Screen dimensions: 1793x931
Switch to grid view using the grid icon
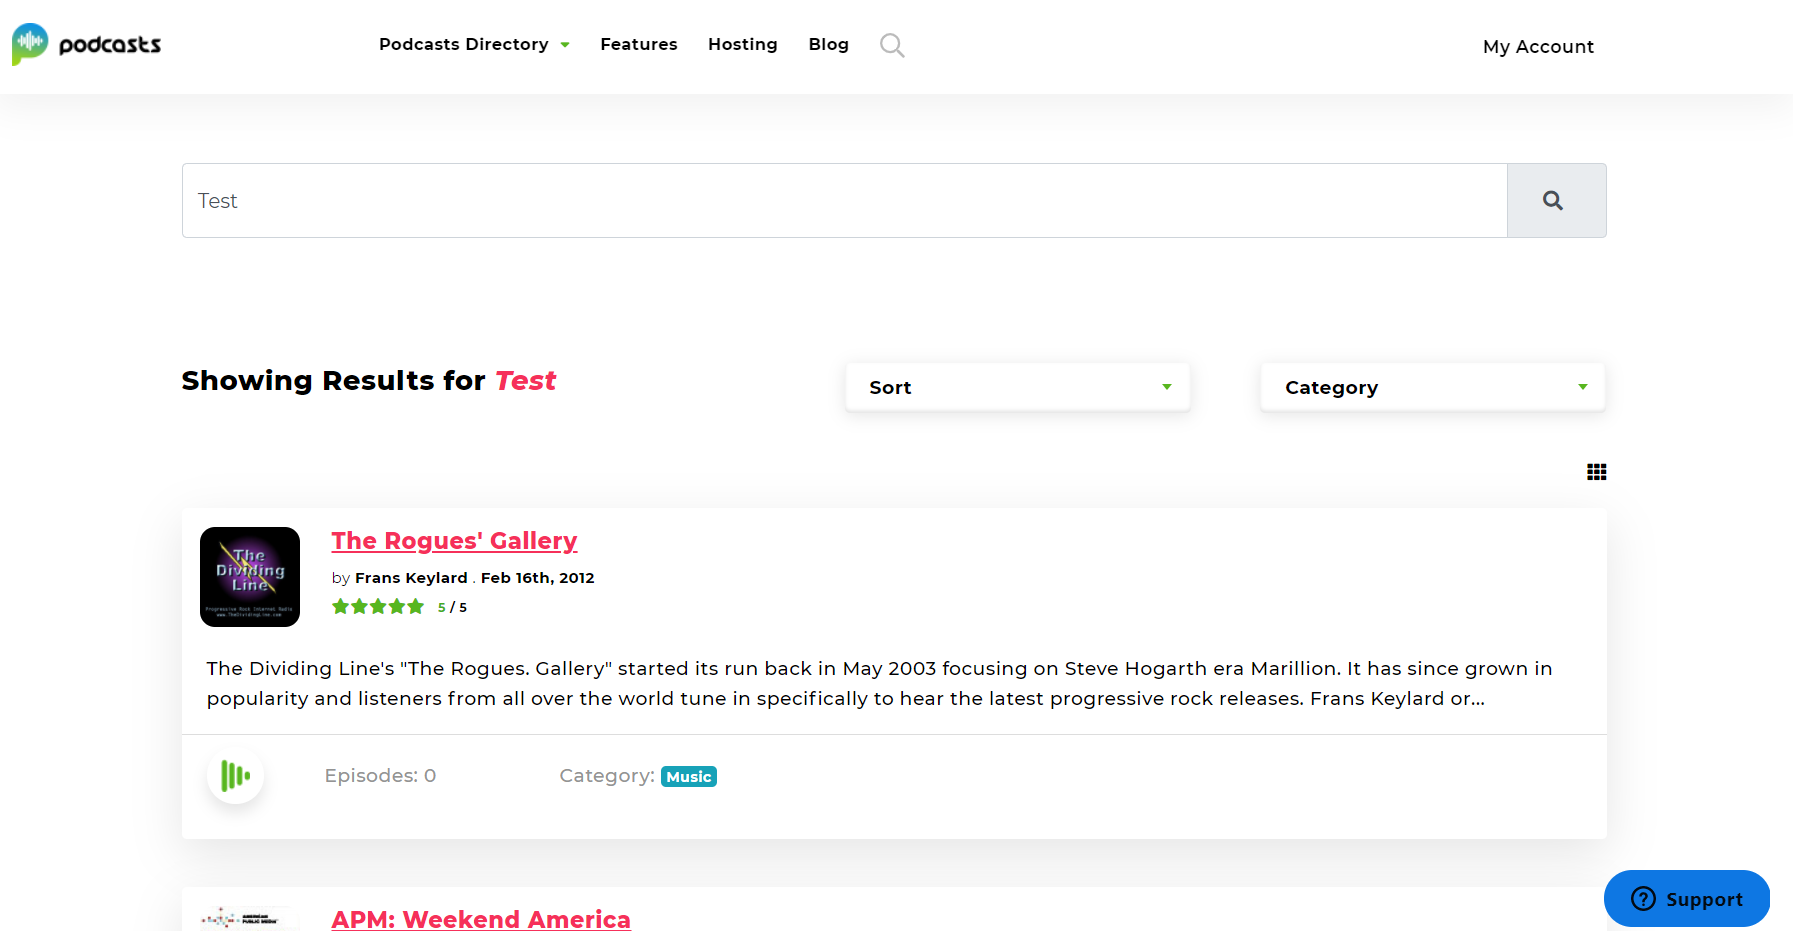tap(1596, 472)
